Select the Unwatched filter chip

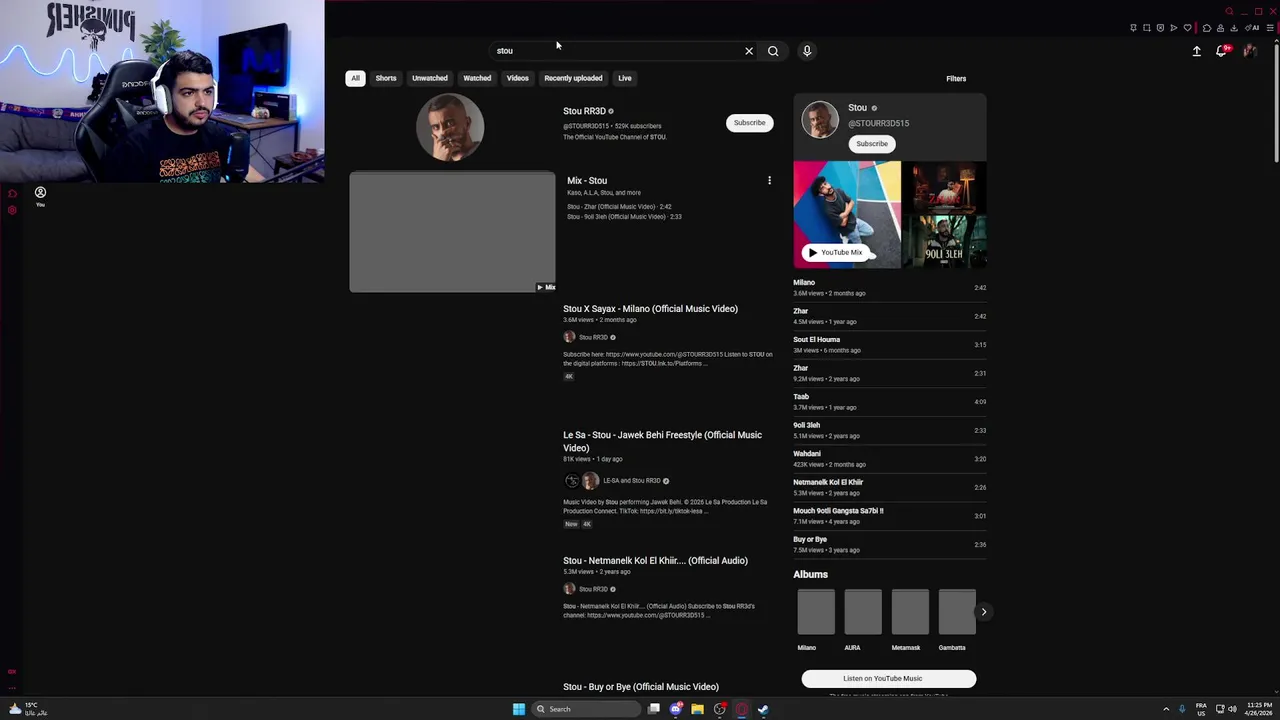[430, 78]
